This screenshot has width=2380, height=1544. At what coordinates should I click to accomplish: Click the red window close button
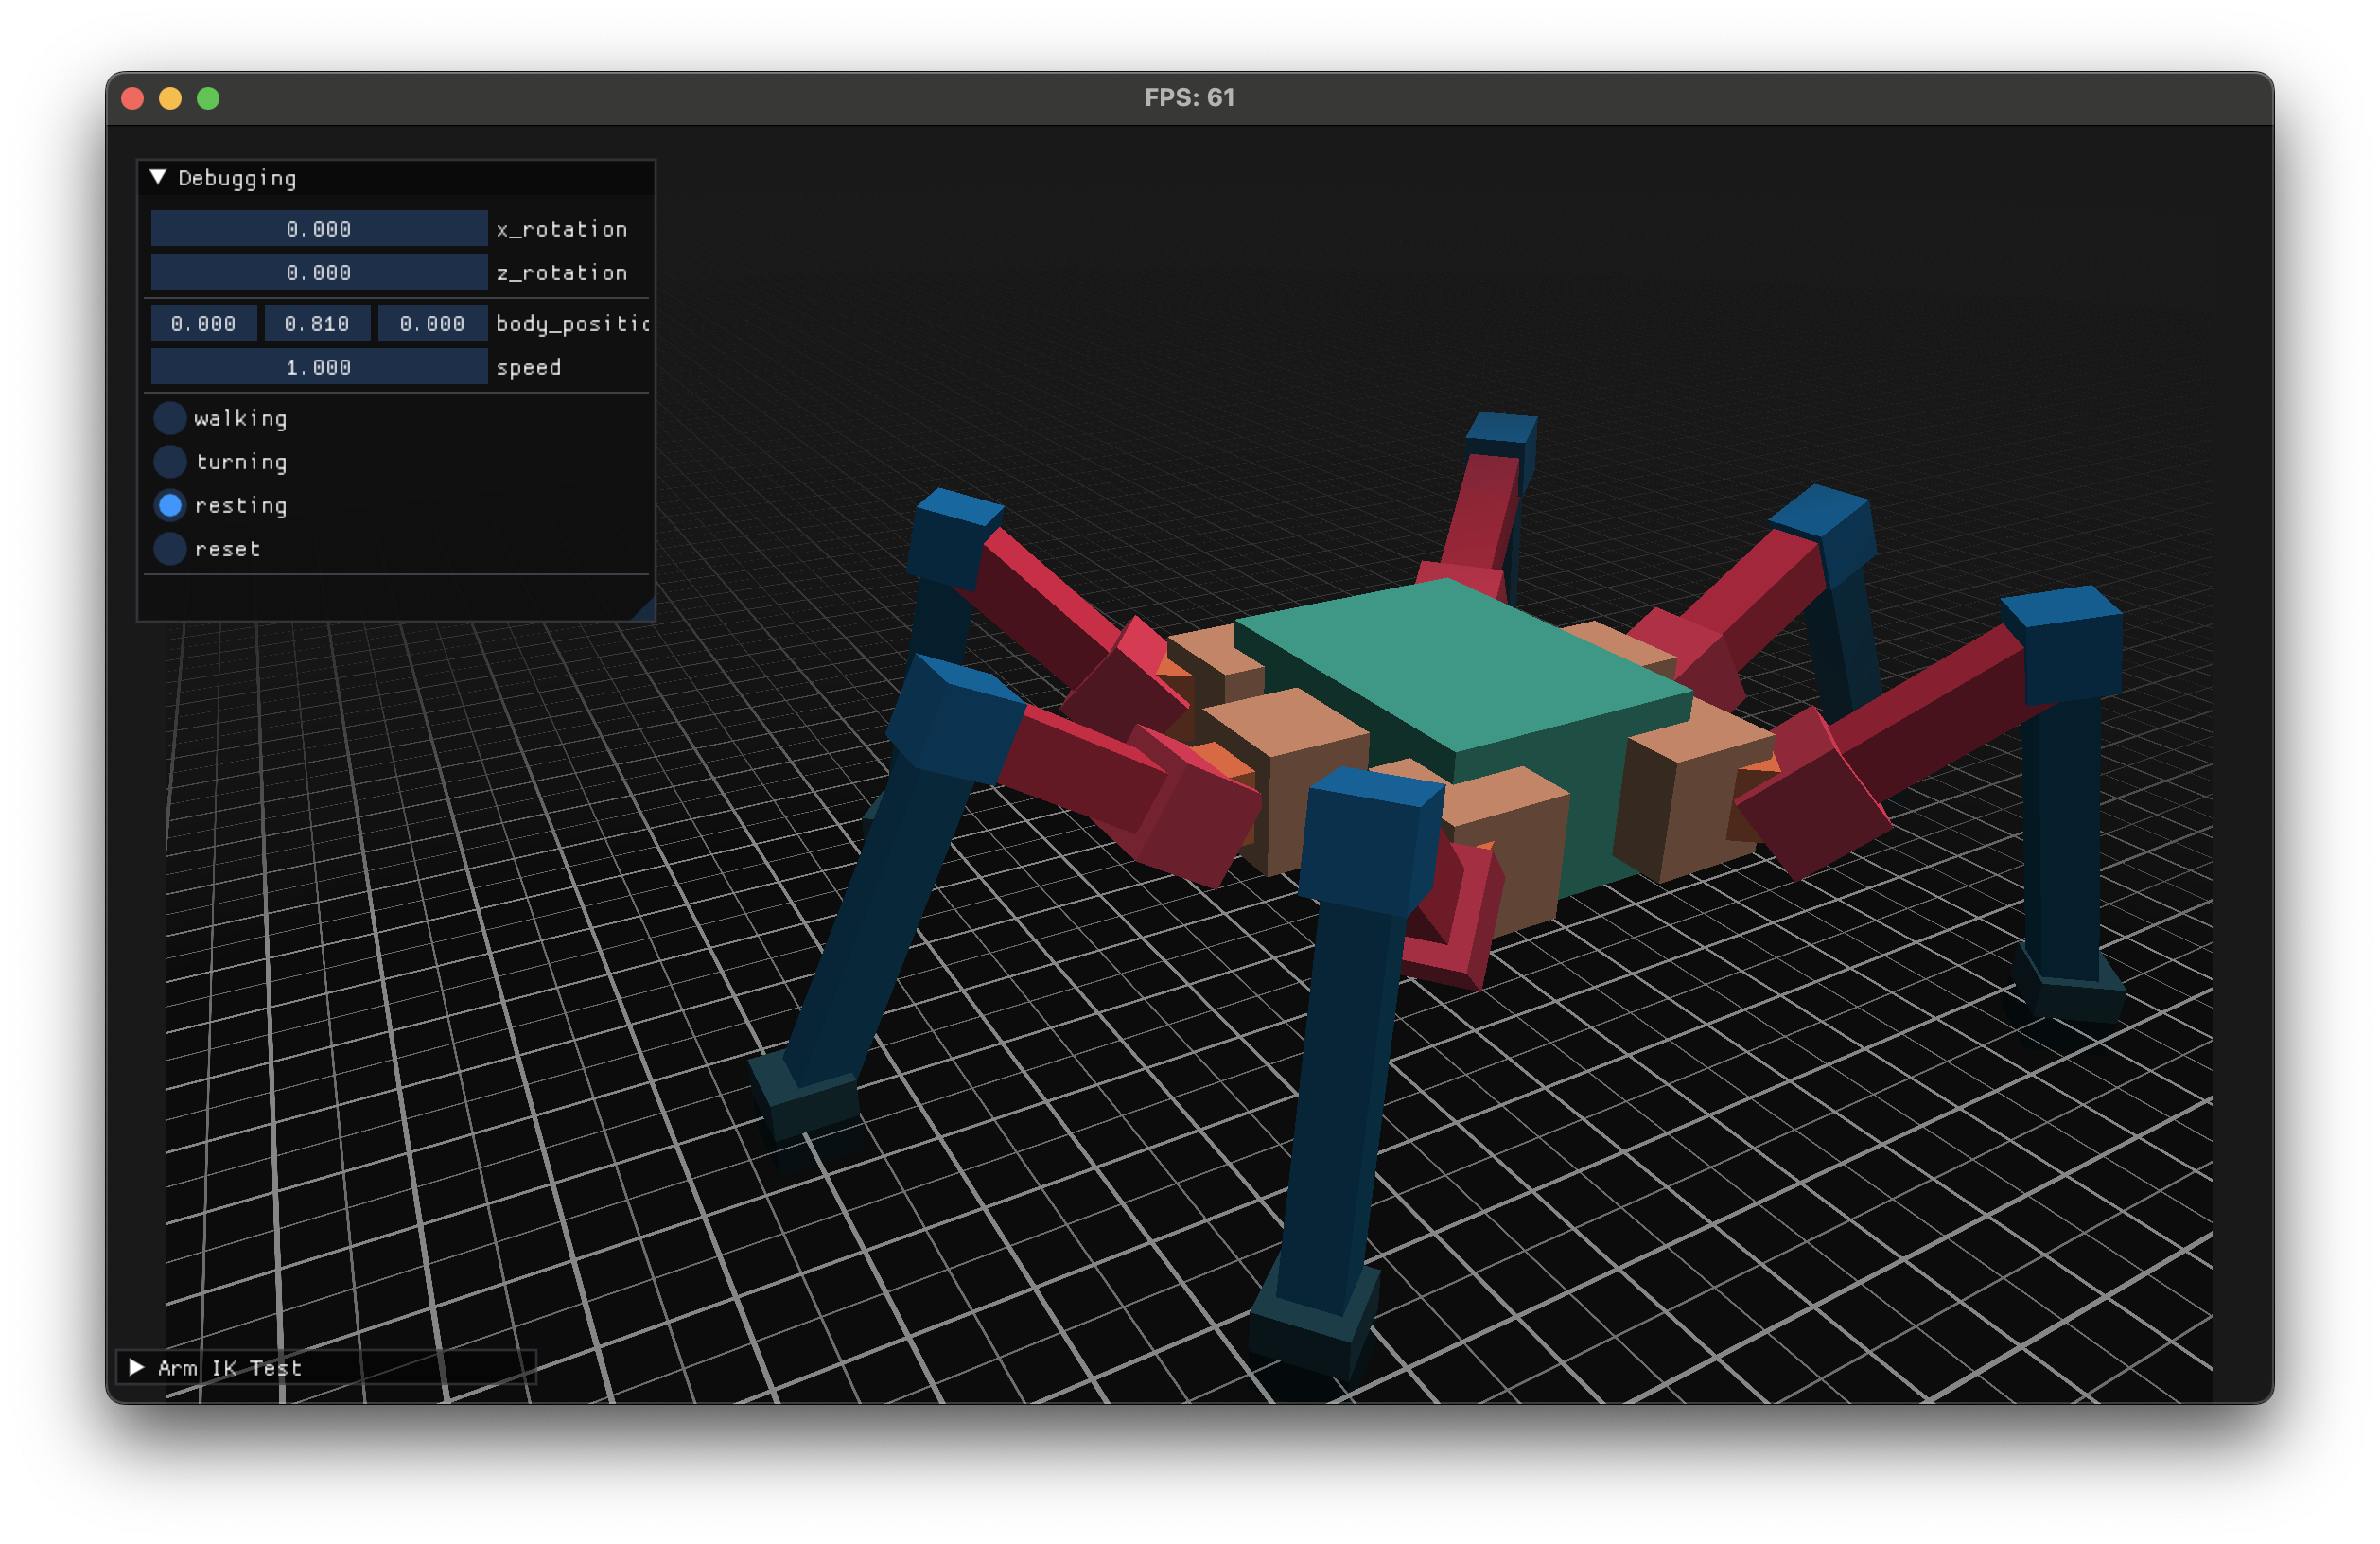[133, 98]
